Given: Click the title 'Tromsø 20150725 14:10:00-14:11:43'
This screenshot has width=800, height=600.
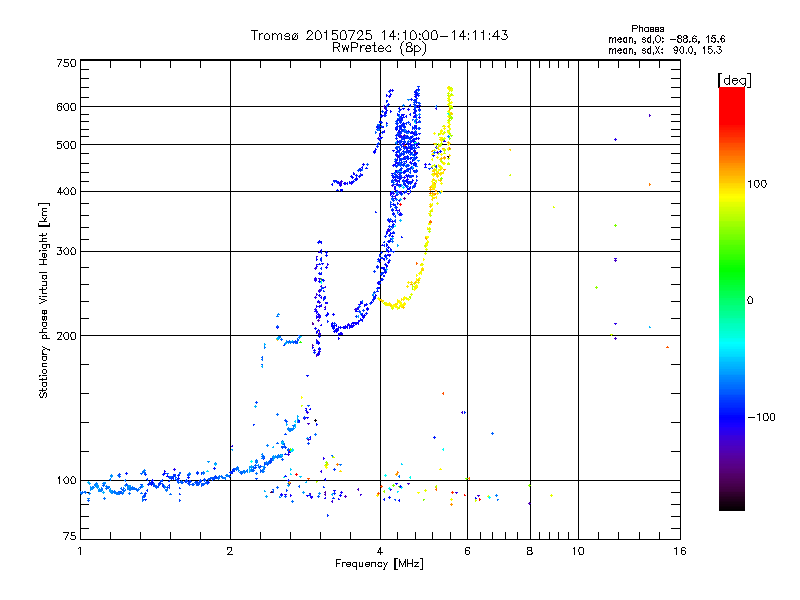Looking at the screenshot, I should pyautogui.click(x=379, y=35).
